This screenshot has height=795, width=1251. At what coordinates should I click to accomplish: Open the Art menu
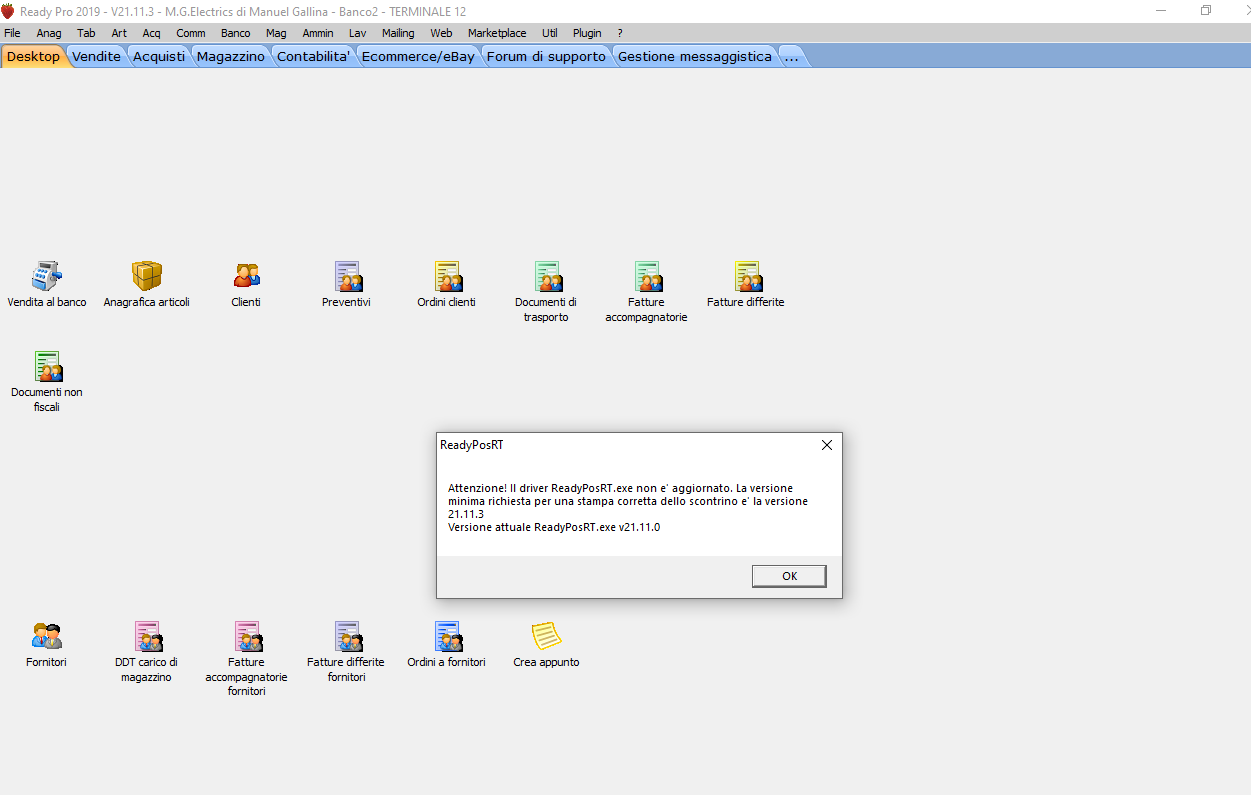click(x=119, y=33)
